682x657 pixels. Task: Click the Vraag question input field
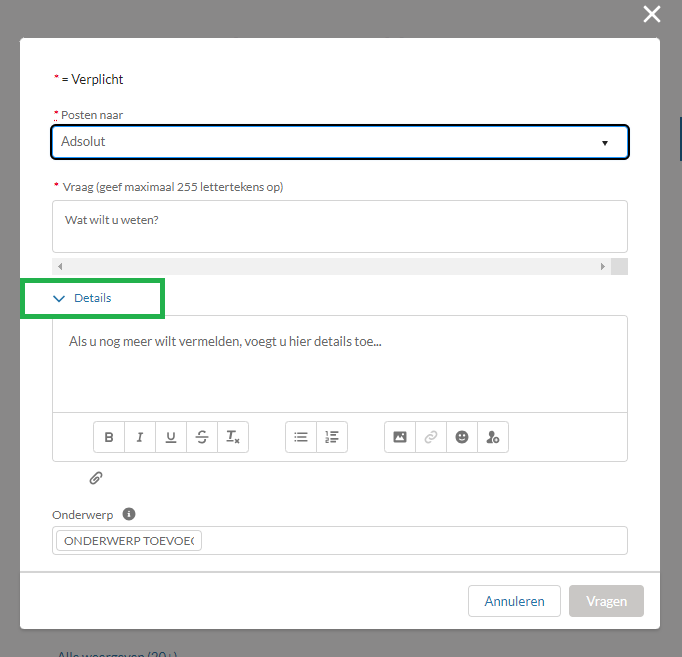click(340, 225)
